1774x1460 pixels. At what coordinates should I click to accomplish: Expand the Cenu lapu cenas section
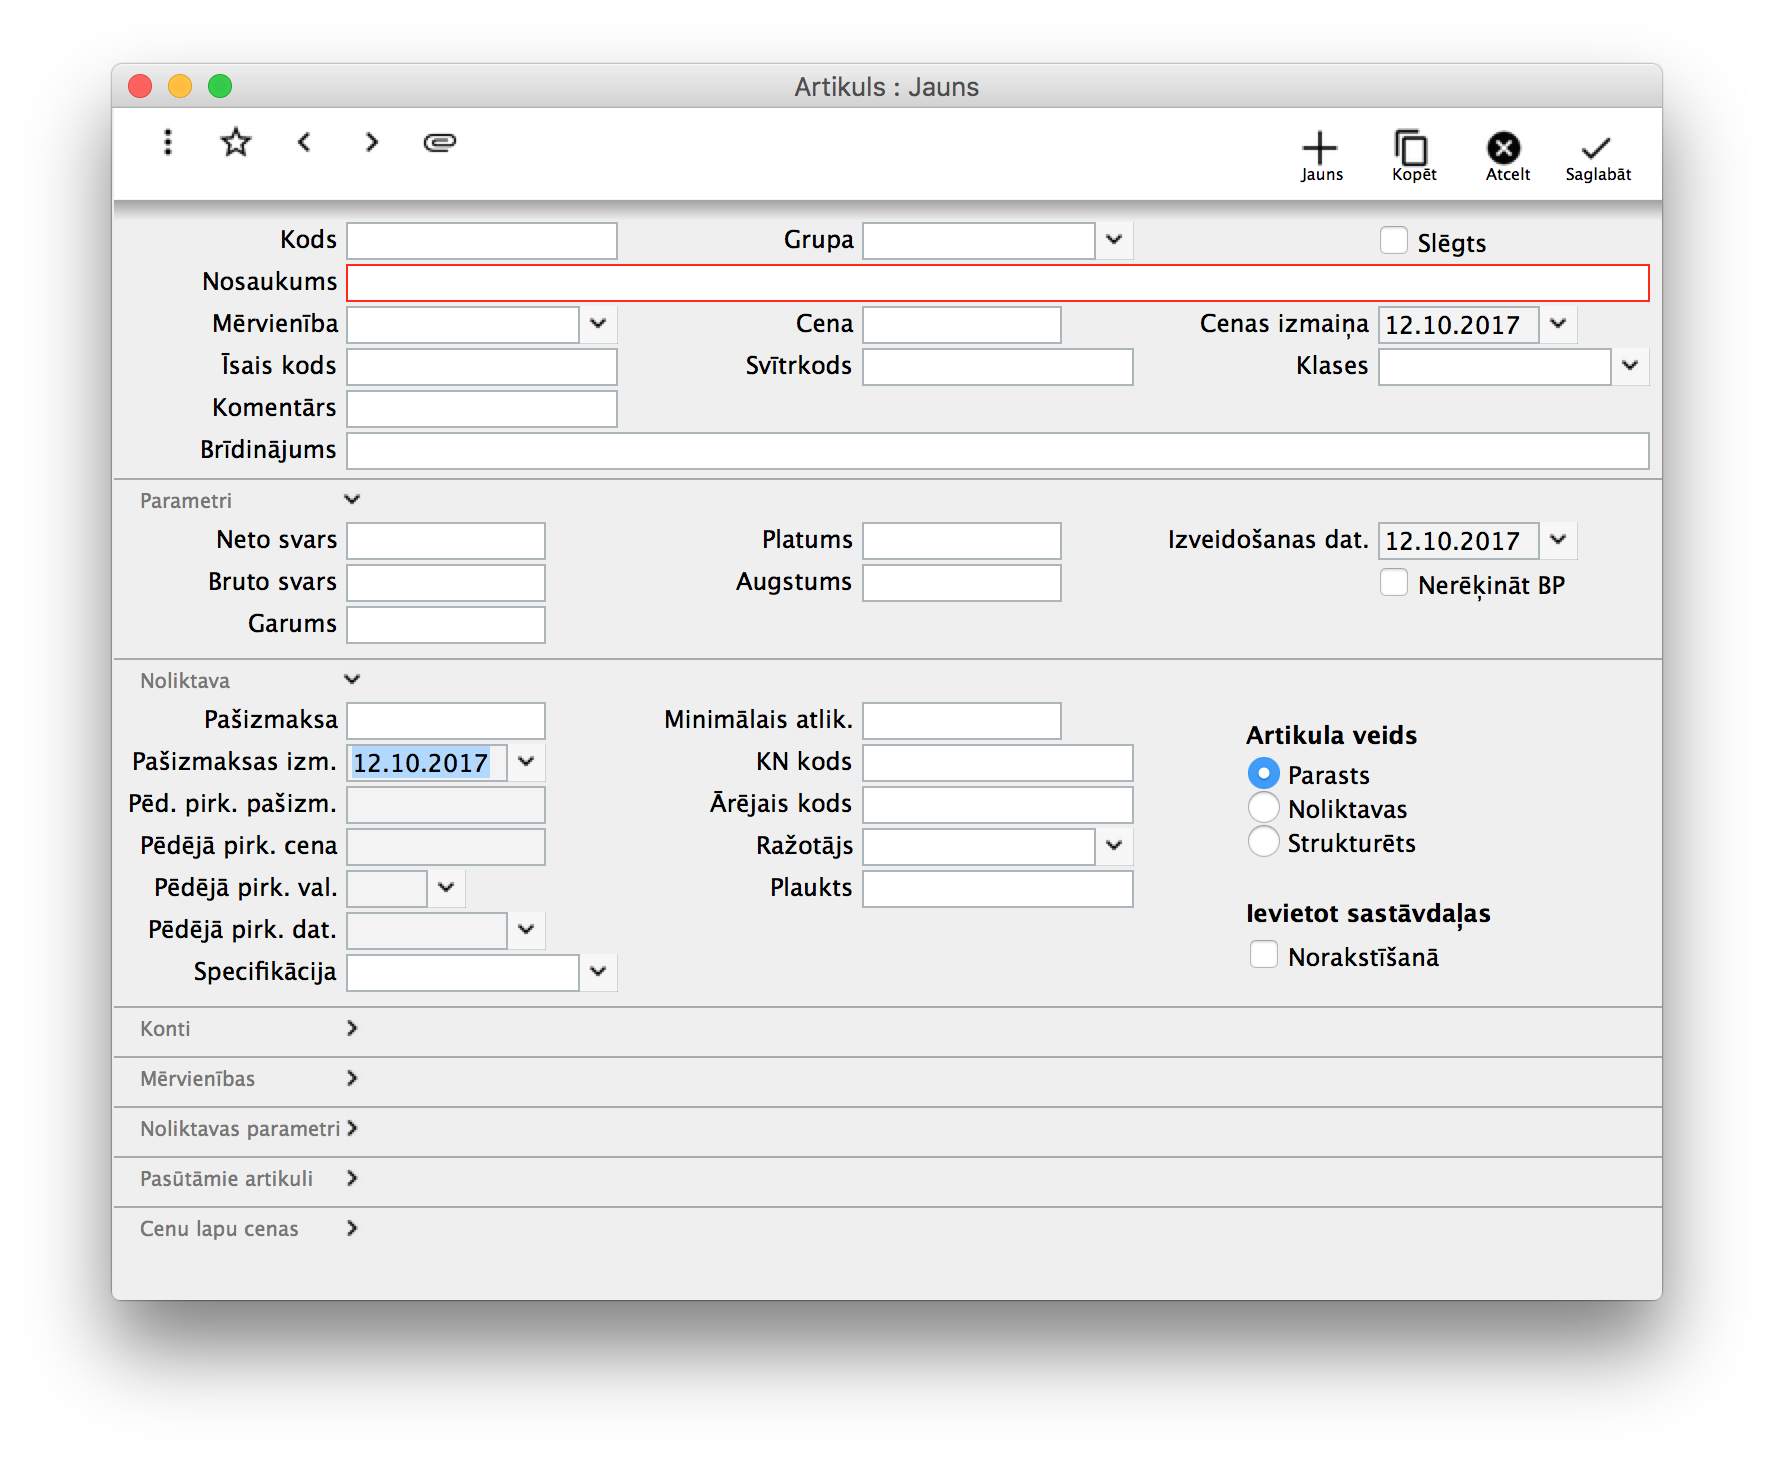click(x=351, y=1229)
